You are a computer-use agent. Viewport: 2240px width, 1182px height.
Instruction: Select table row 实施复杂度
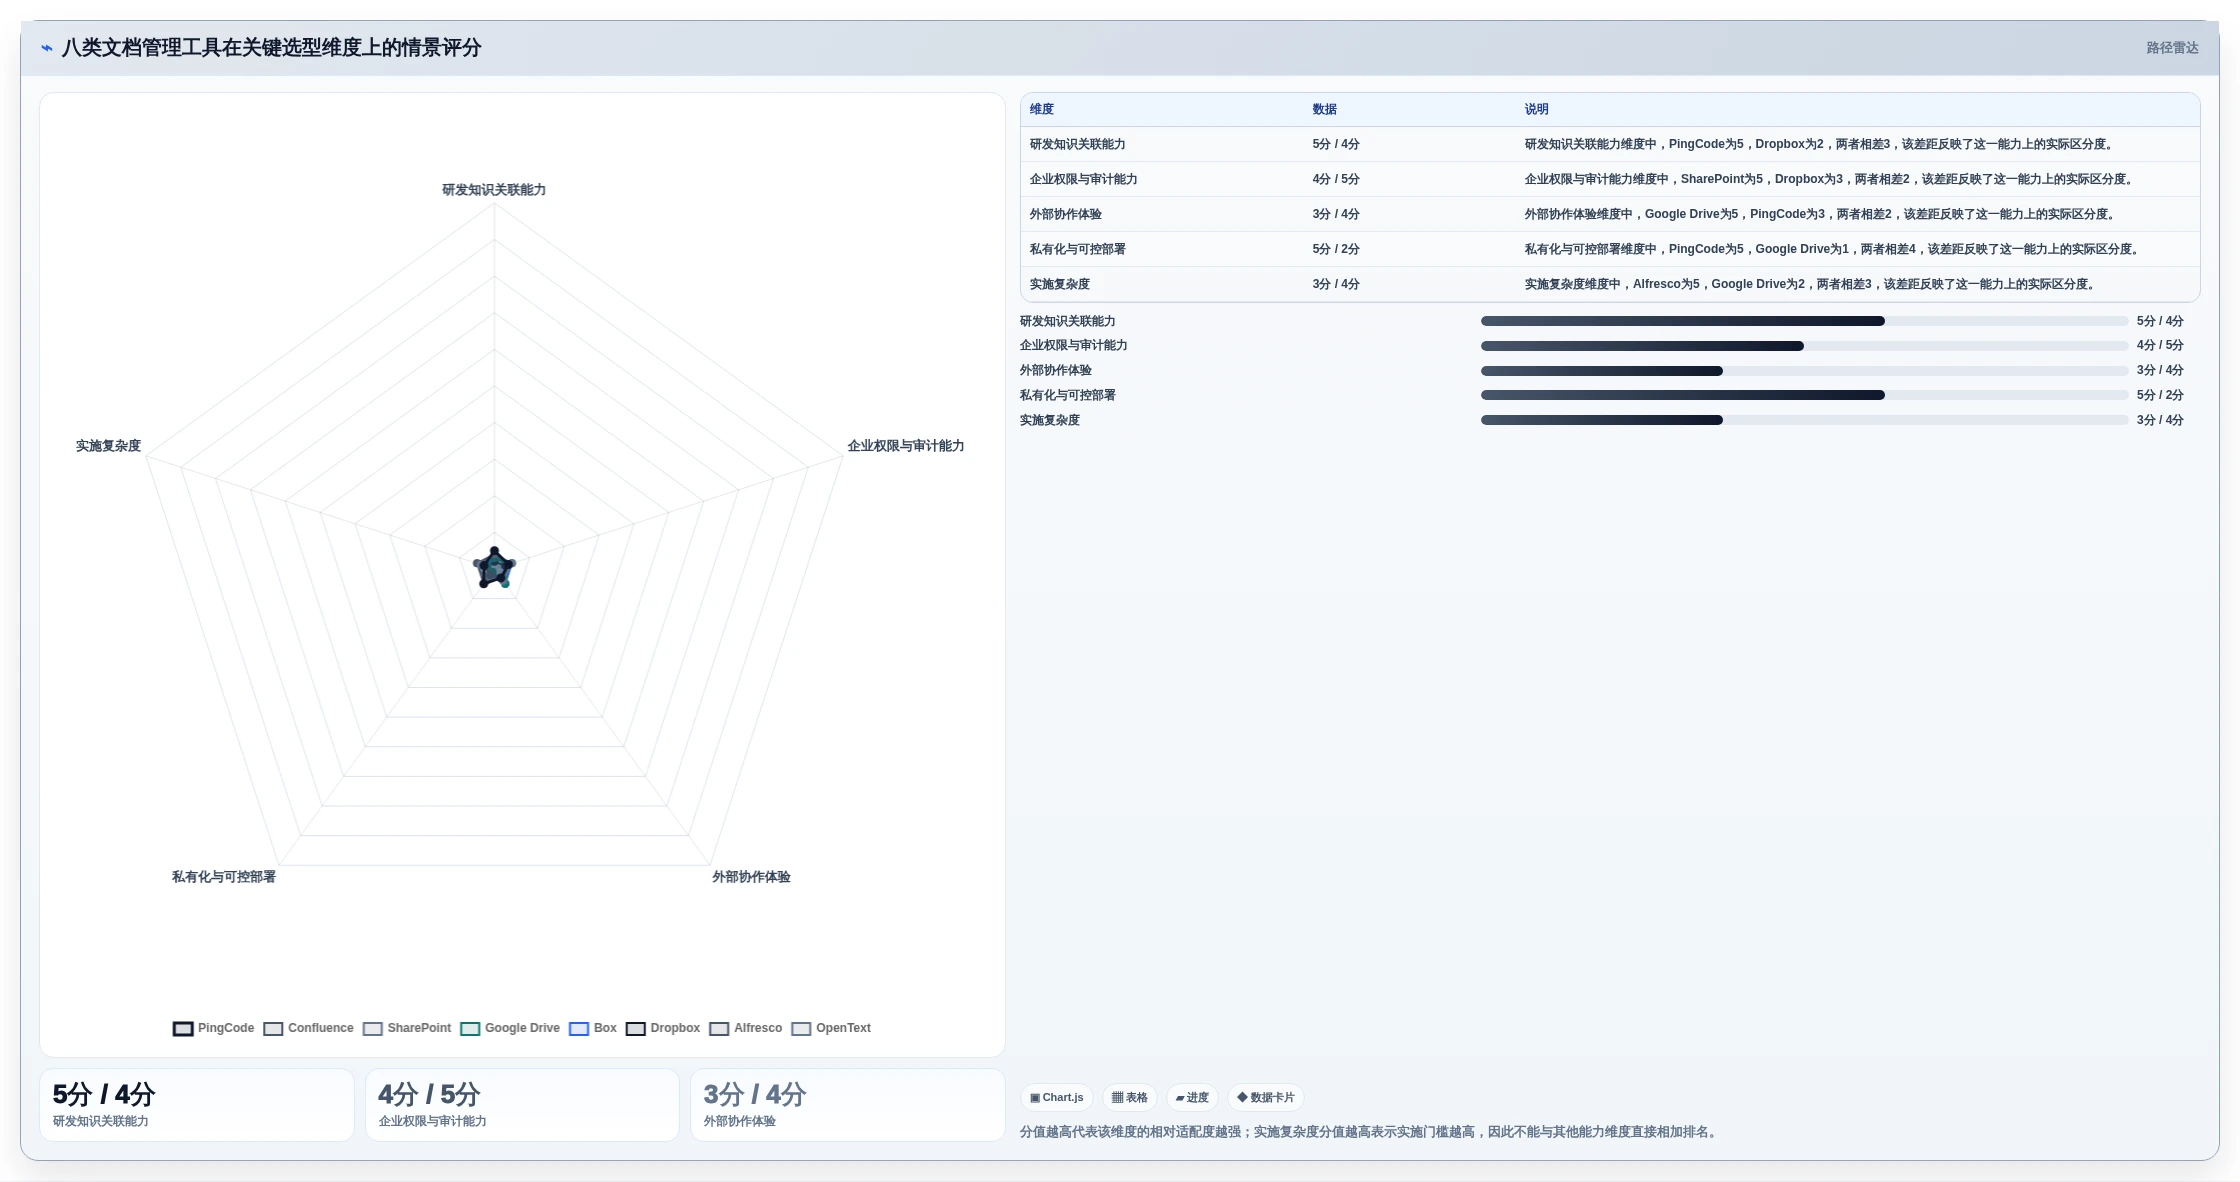(x=1610, y=284)
